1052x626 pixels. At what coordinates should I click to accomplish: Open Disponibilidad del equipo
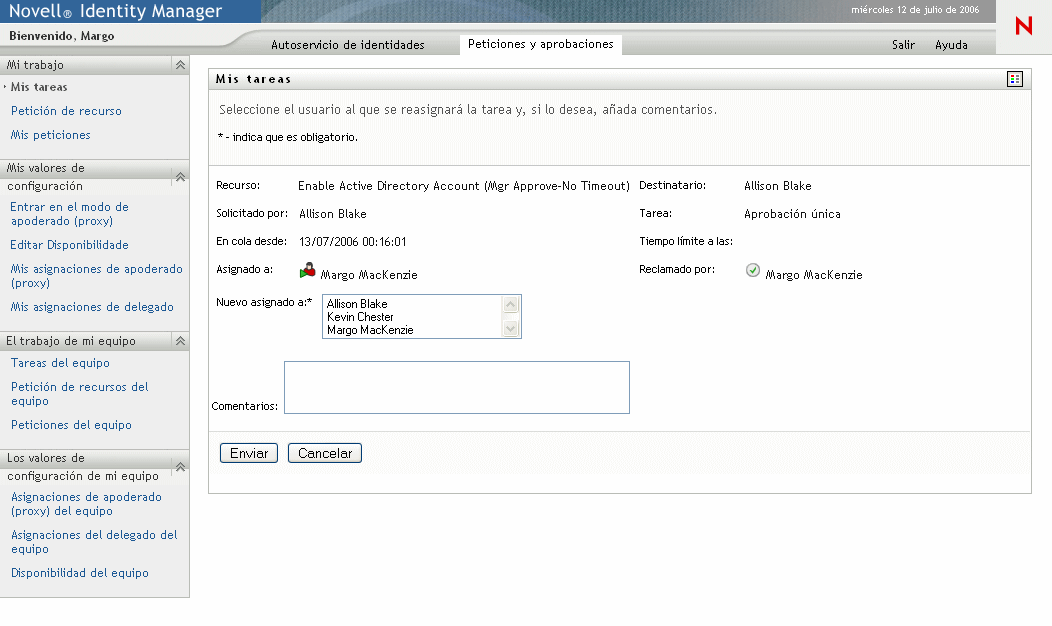(x=79, y=573)
